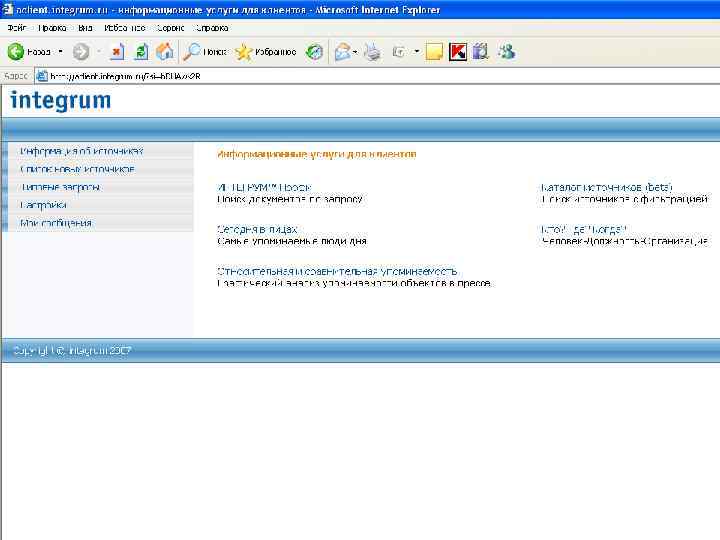Screen dimensions: 720x540
Task: Print the page using printer icon
Action: tap(372, 52)
